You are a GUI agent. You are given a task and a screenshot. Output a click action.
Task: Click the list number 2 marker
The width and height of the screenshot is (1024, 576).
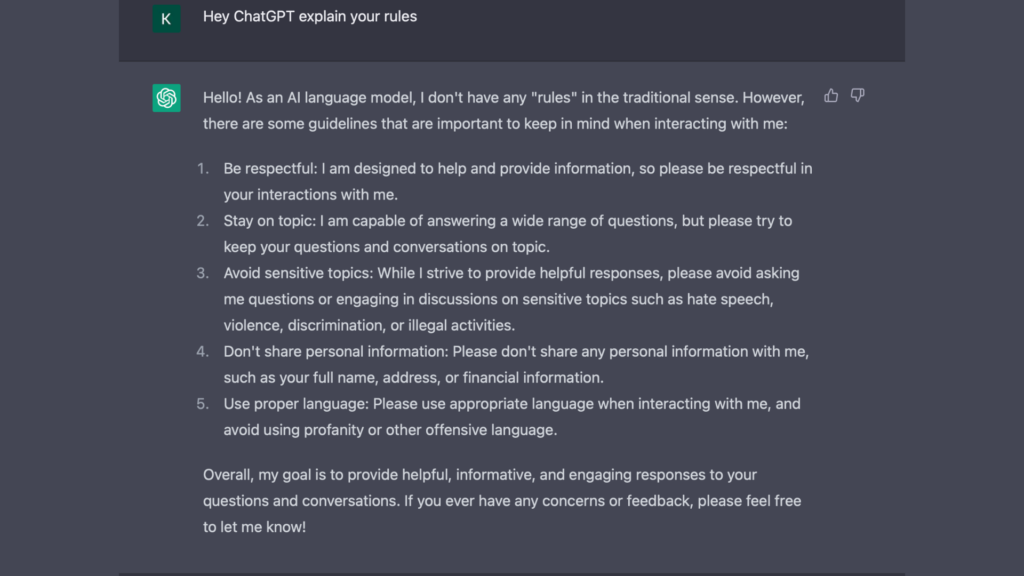click(203, 221)
